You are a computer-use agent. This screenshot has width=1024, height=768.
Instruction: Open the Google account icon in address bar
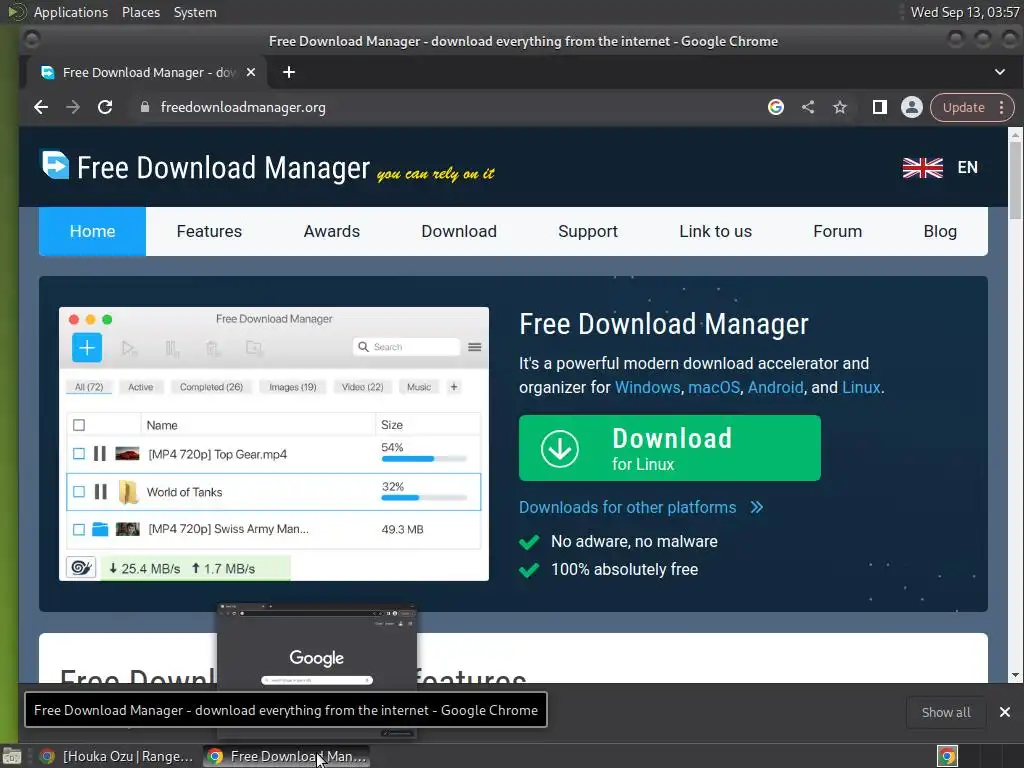click(776, 107)
